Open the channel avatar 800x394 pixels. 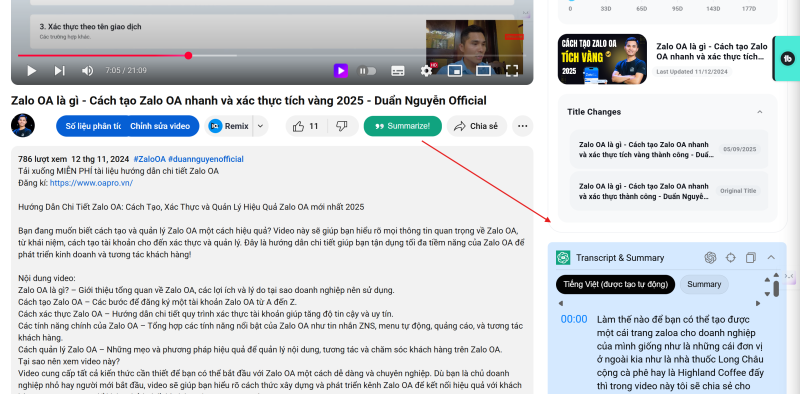tap(23, 126)
